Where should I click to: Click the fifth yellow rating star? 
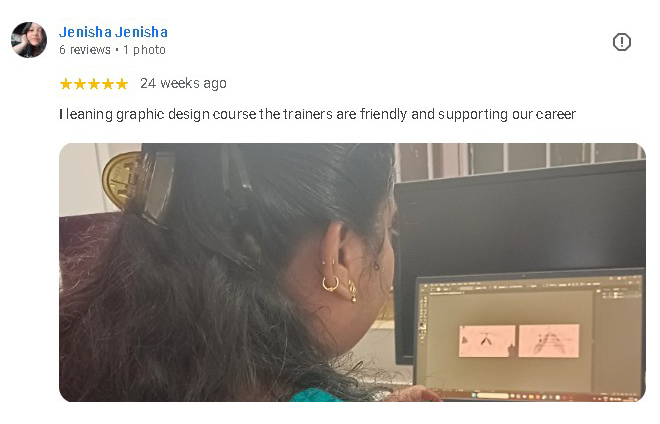click(122, 84)
